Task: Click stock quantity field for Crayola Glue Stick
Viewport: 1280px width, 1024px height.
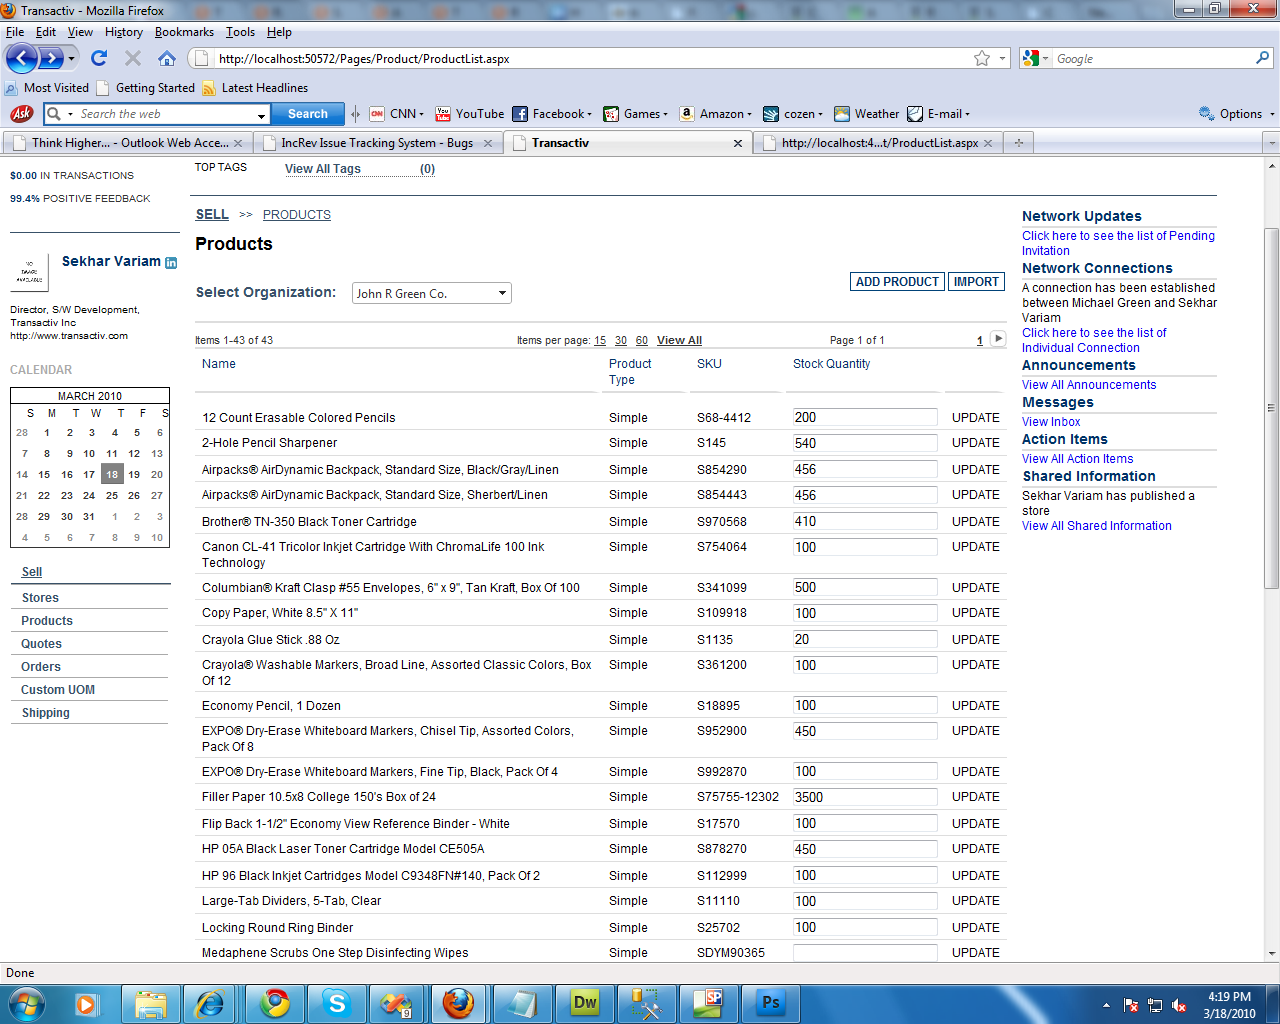Action: click(864, 639)
